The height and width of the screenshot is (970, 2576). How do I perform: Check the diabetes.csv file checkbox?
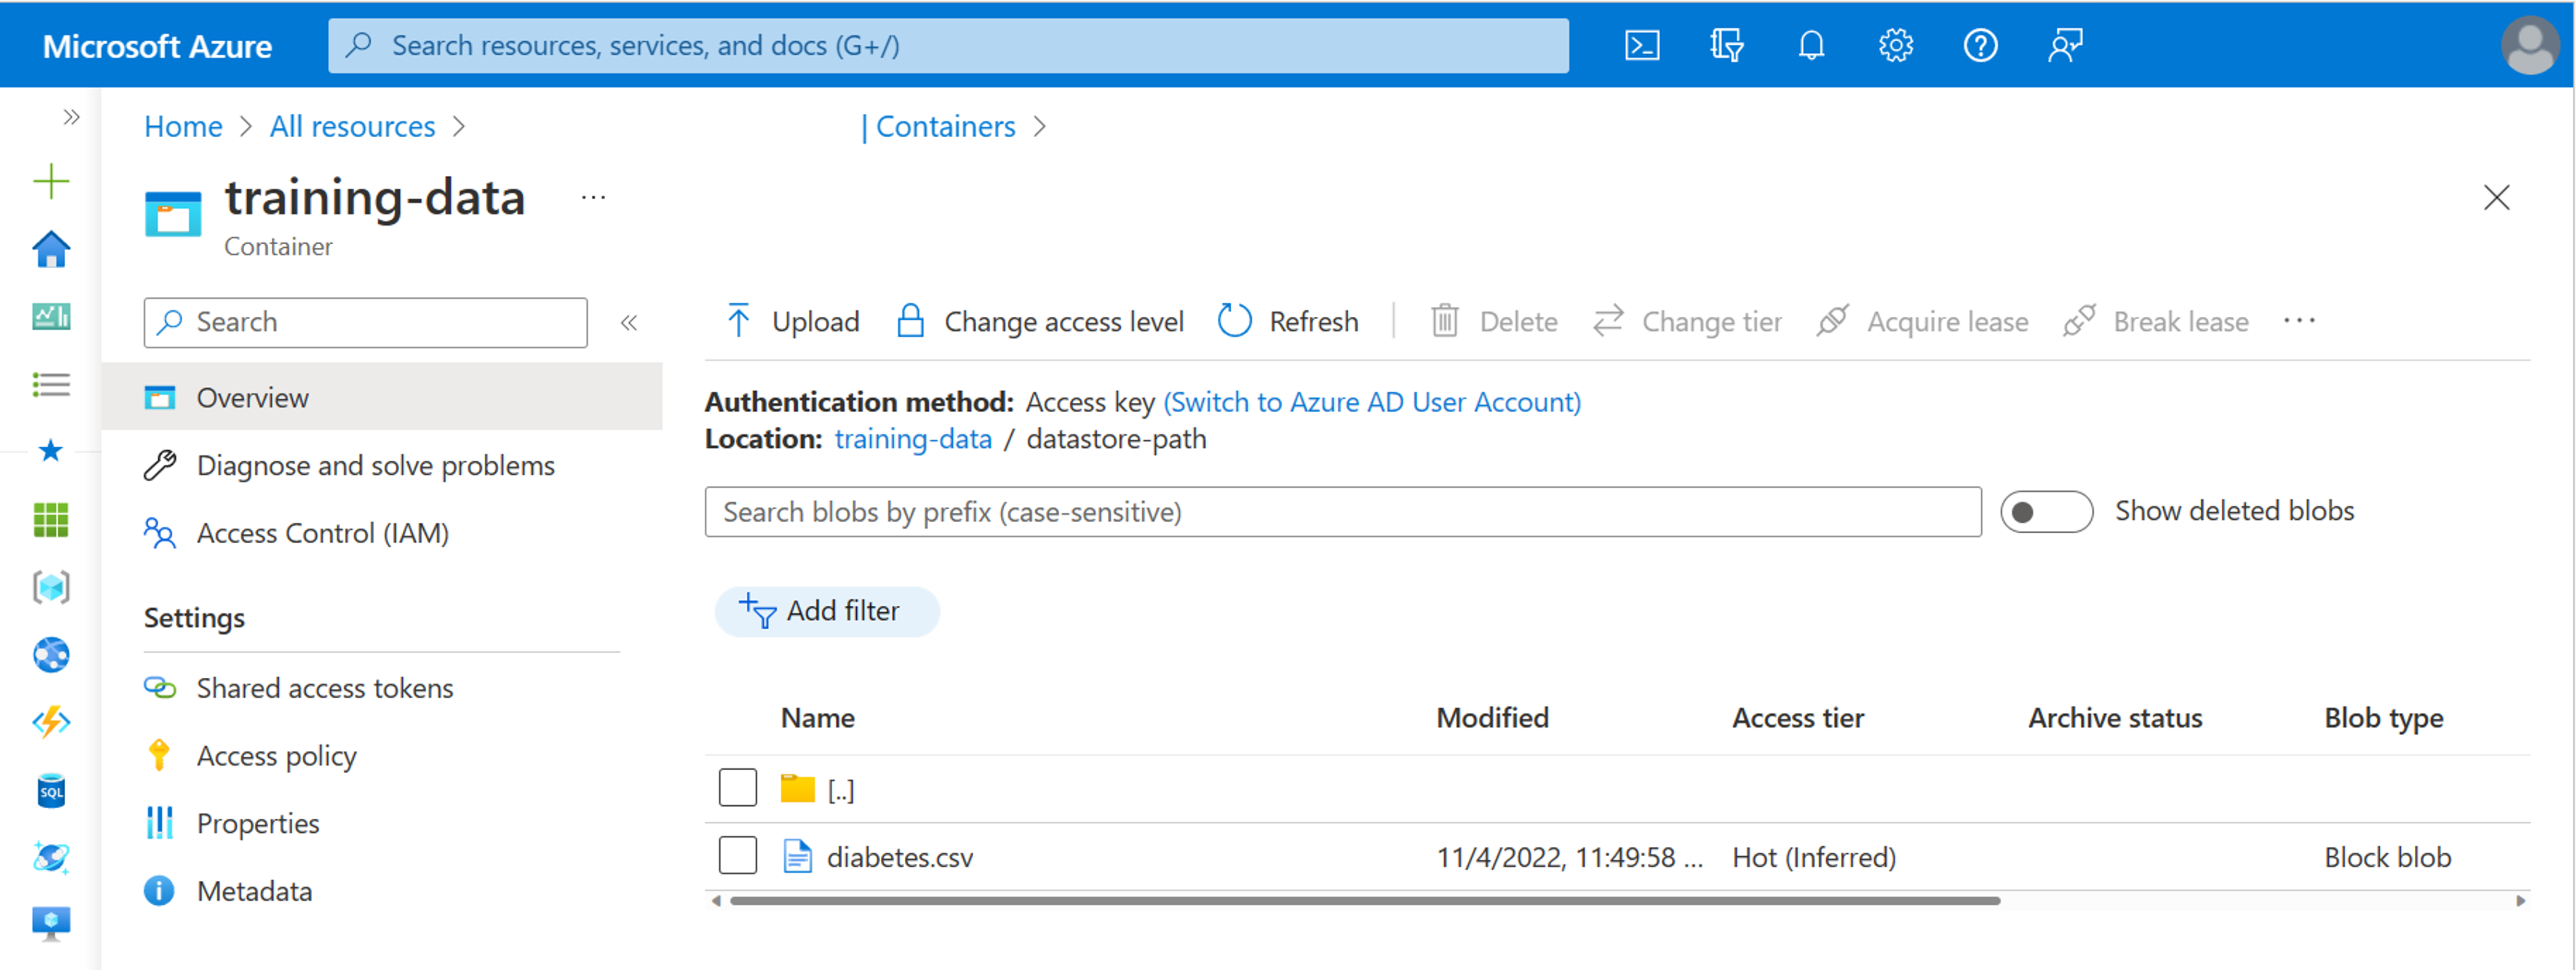(x=736, y=857)
